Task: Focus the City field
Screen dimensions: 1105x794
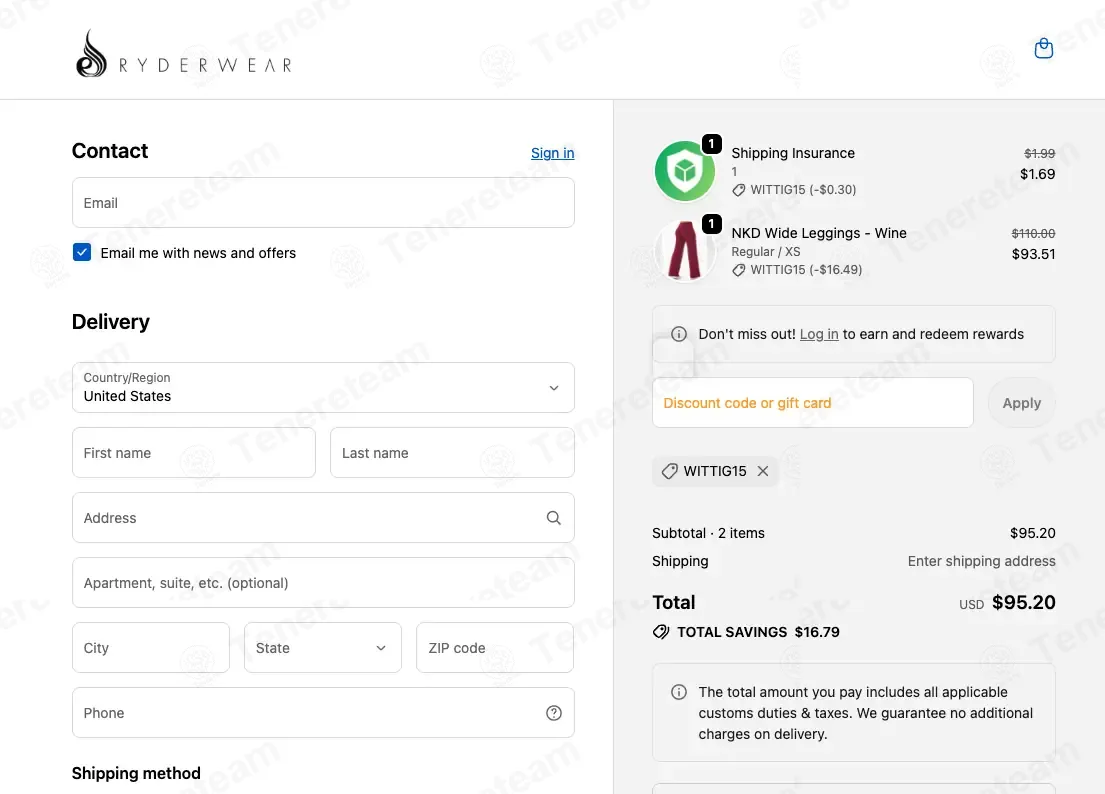Action: tap(151, 647)
